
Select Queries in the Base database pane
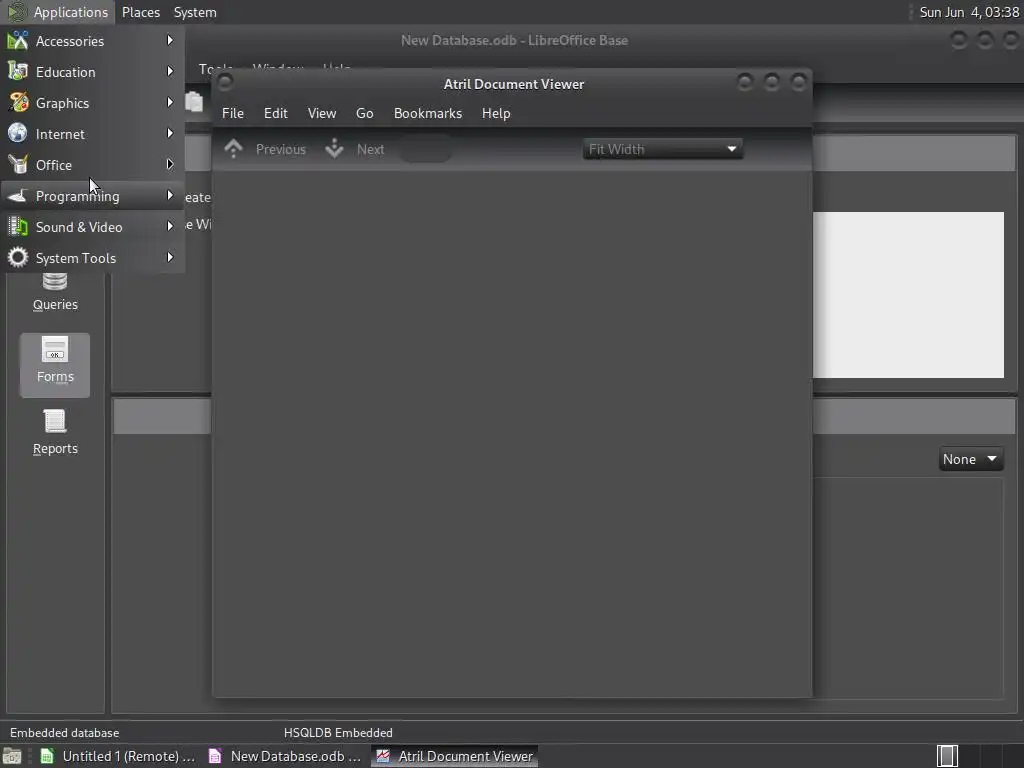pyautogui.click(x=55, y=293)
